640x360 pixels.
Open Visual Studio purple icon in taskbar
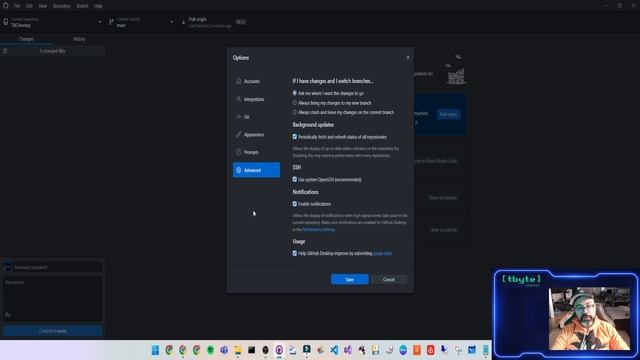348,350
